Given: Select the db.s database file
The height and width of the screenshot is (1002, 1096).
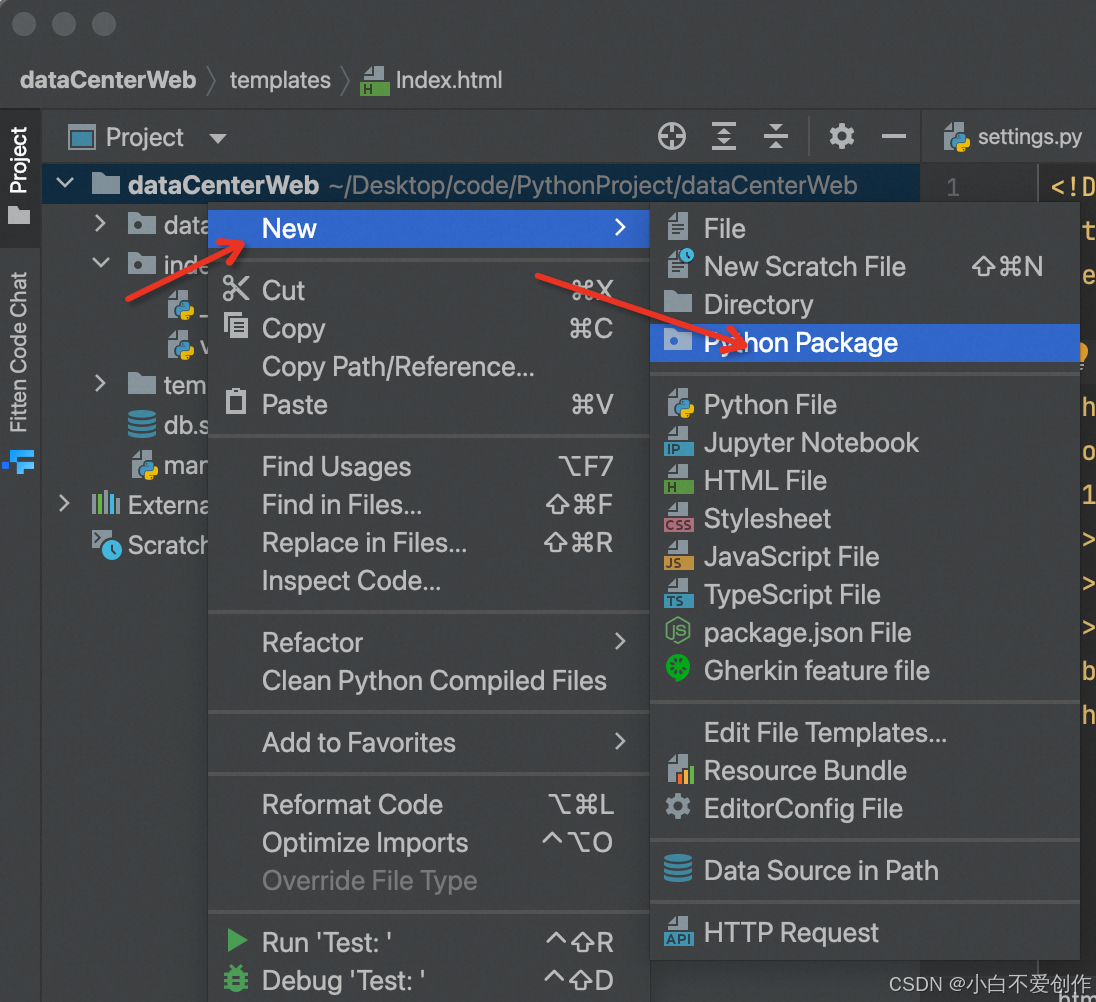Looking at the screenshot, I should pyautogui.click(x=168, y=424).
